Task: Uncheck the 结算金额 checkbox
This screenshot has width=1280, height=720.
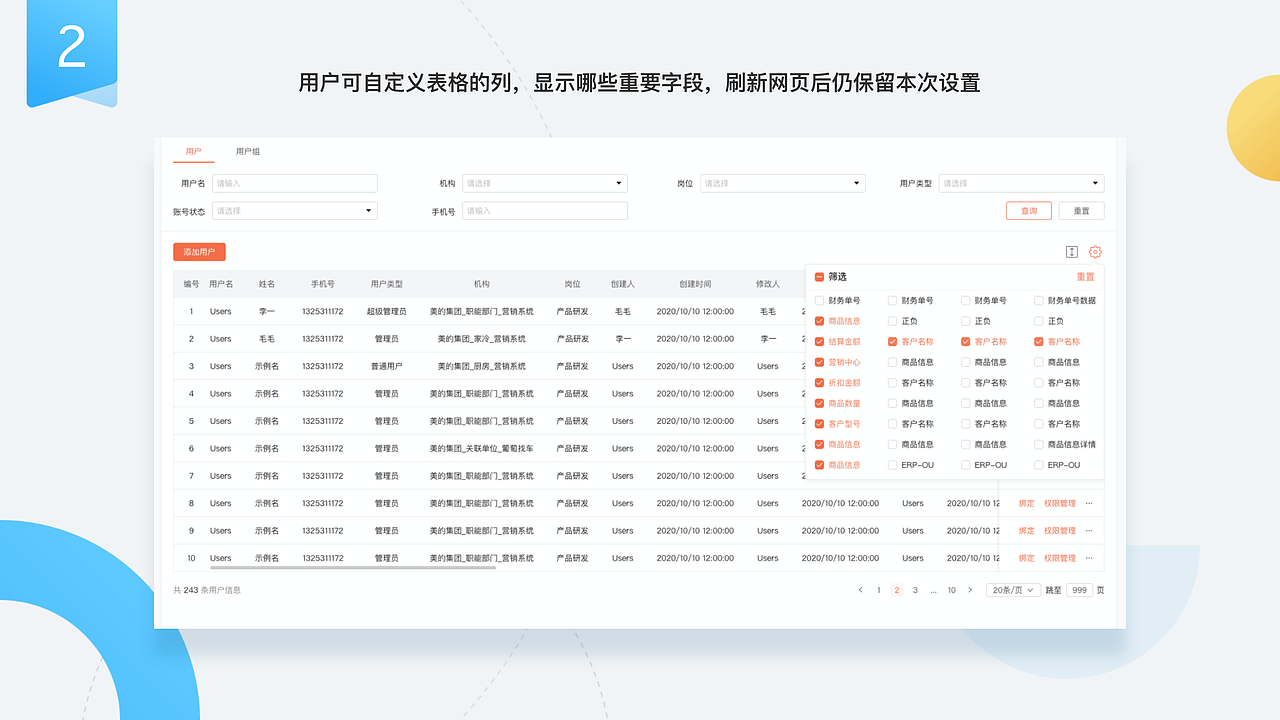Action: (820, 341)
